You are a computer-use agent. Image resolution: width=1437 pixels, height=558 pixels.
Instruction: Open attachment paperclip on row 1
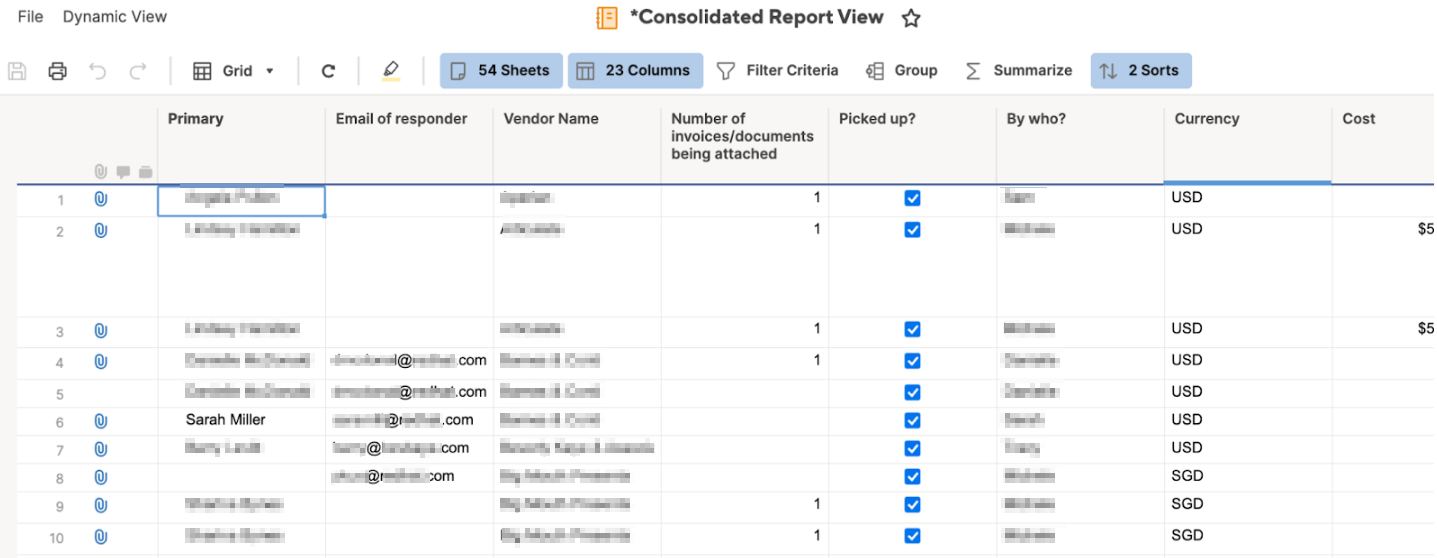click(100, 199)
